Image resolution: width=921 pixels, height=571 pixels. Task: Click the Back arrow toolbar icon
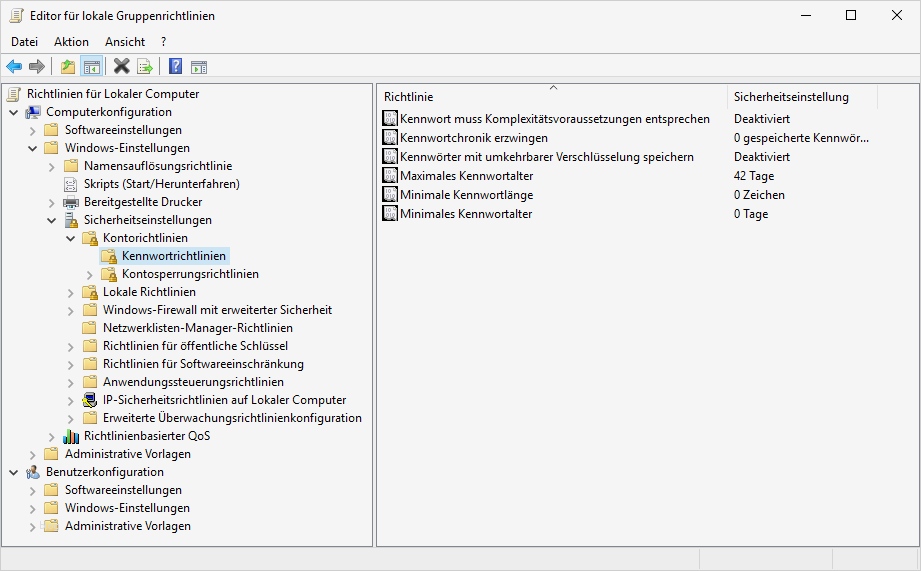[x=14, y=67]
